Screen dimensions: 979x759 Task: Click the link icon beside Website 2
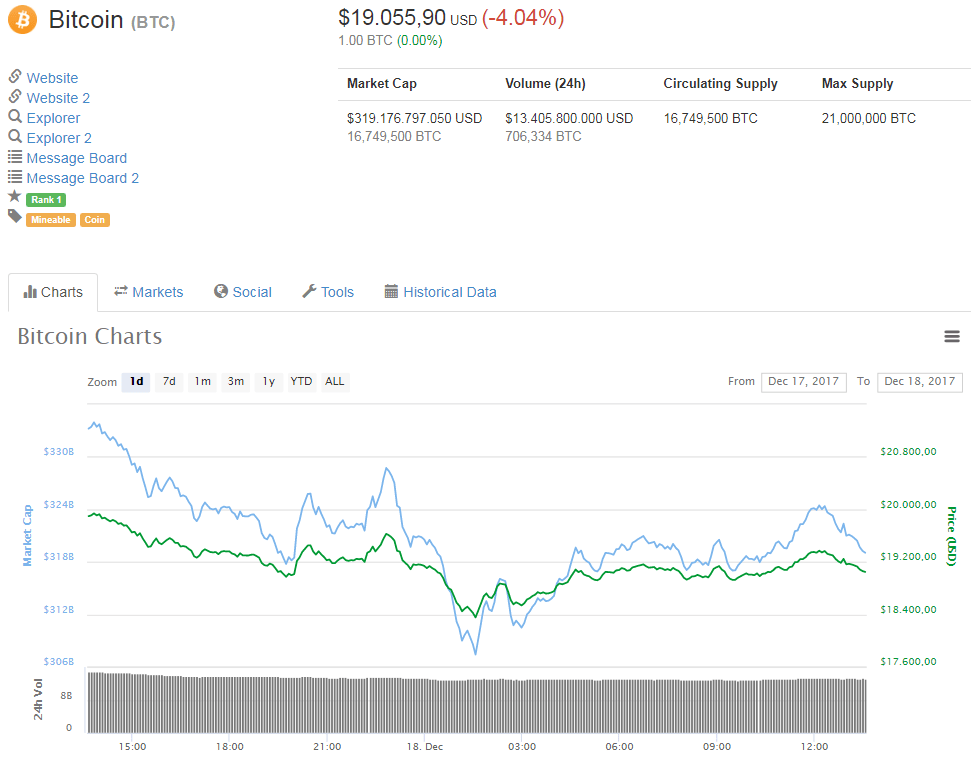click(x=15, y=96)
